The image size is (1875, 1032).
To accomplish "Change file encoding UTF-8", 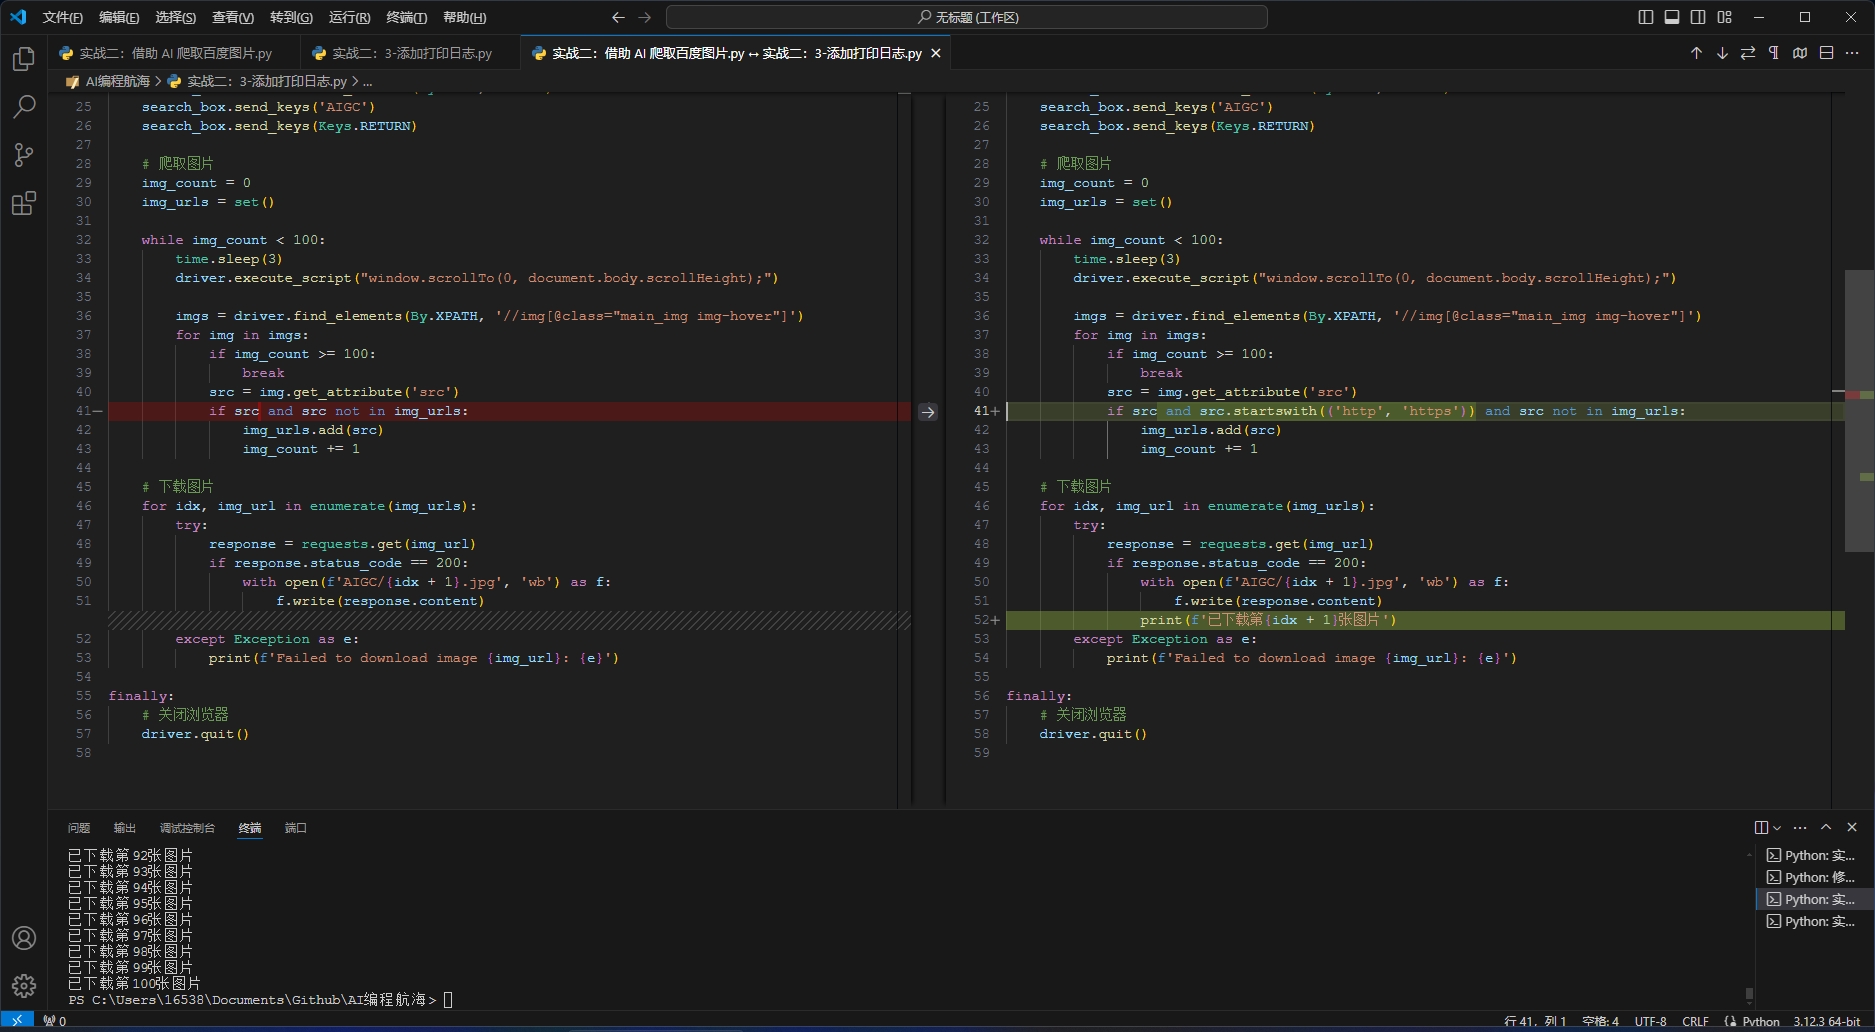I will (x=1650, y=1021).
